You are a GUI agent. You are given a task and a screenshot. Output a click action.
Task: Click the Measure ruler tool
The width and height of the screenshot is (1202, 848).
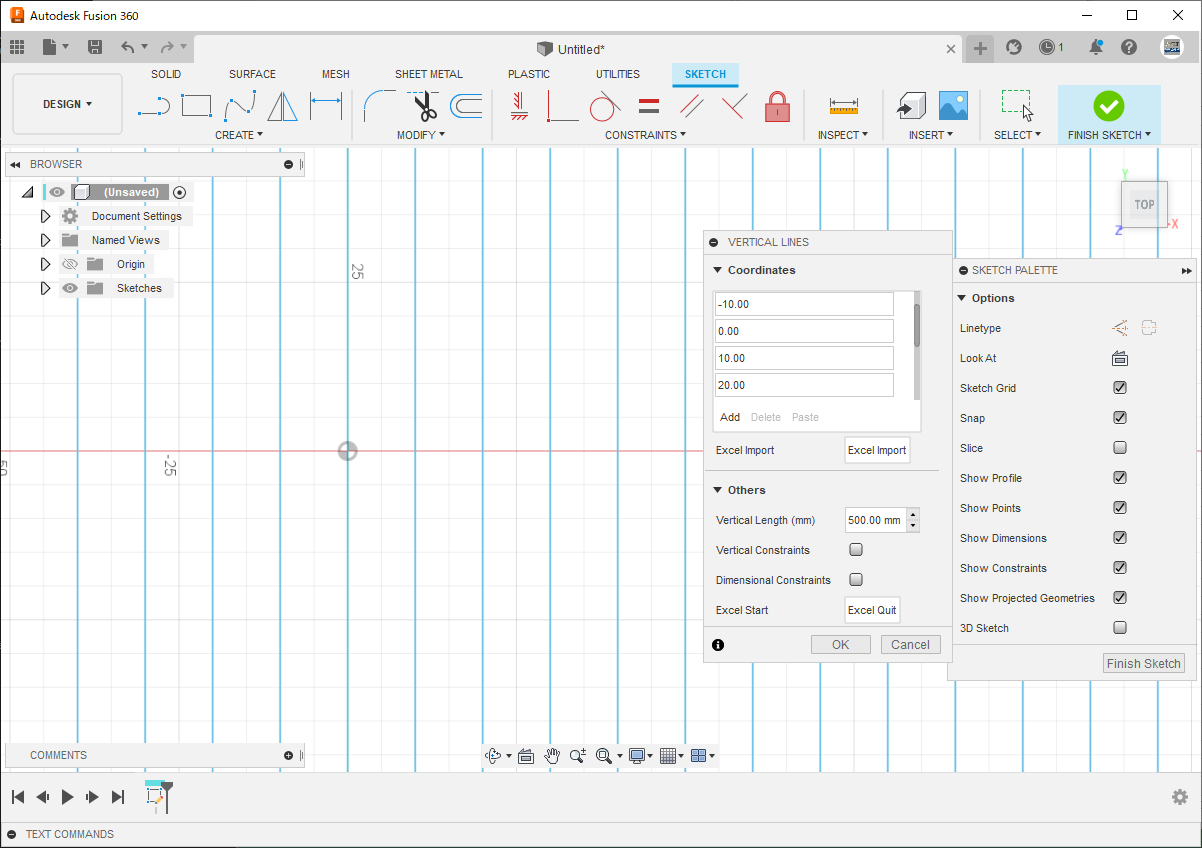point(844,105)
